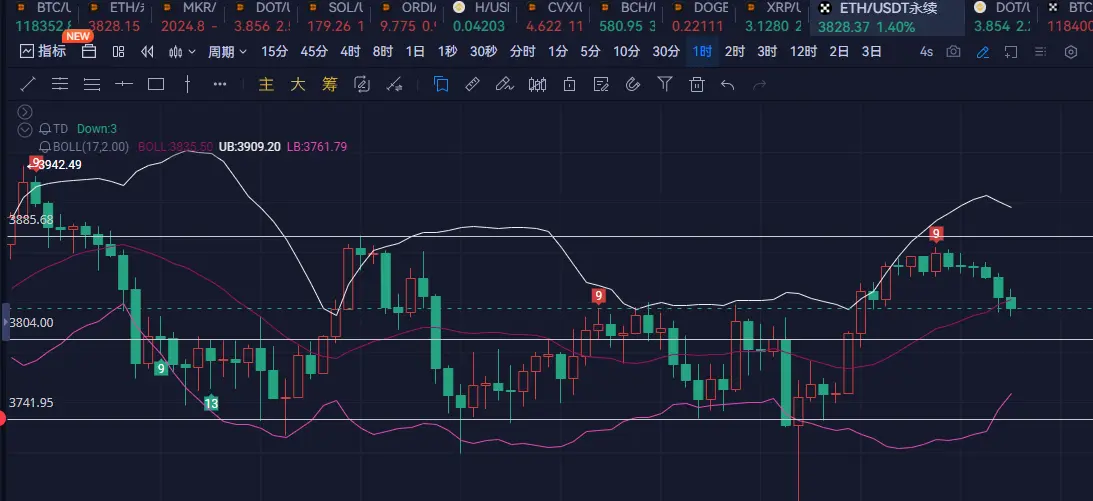The width and height of the screenshot is (1093, 501).
Task: Toggle the blue bookmark annotation icon
Action: point(441,84)
